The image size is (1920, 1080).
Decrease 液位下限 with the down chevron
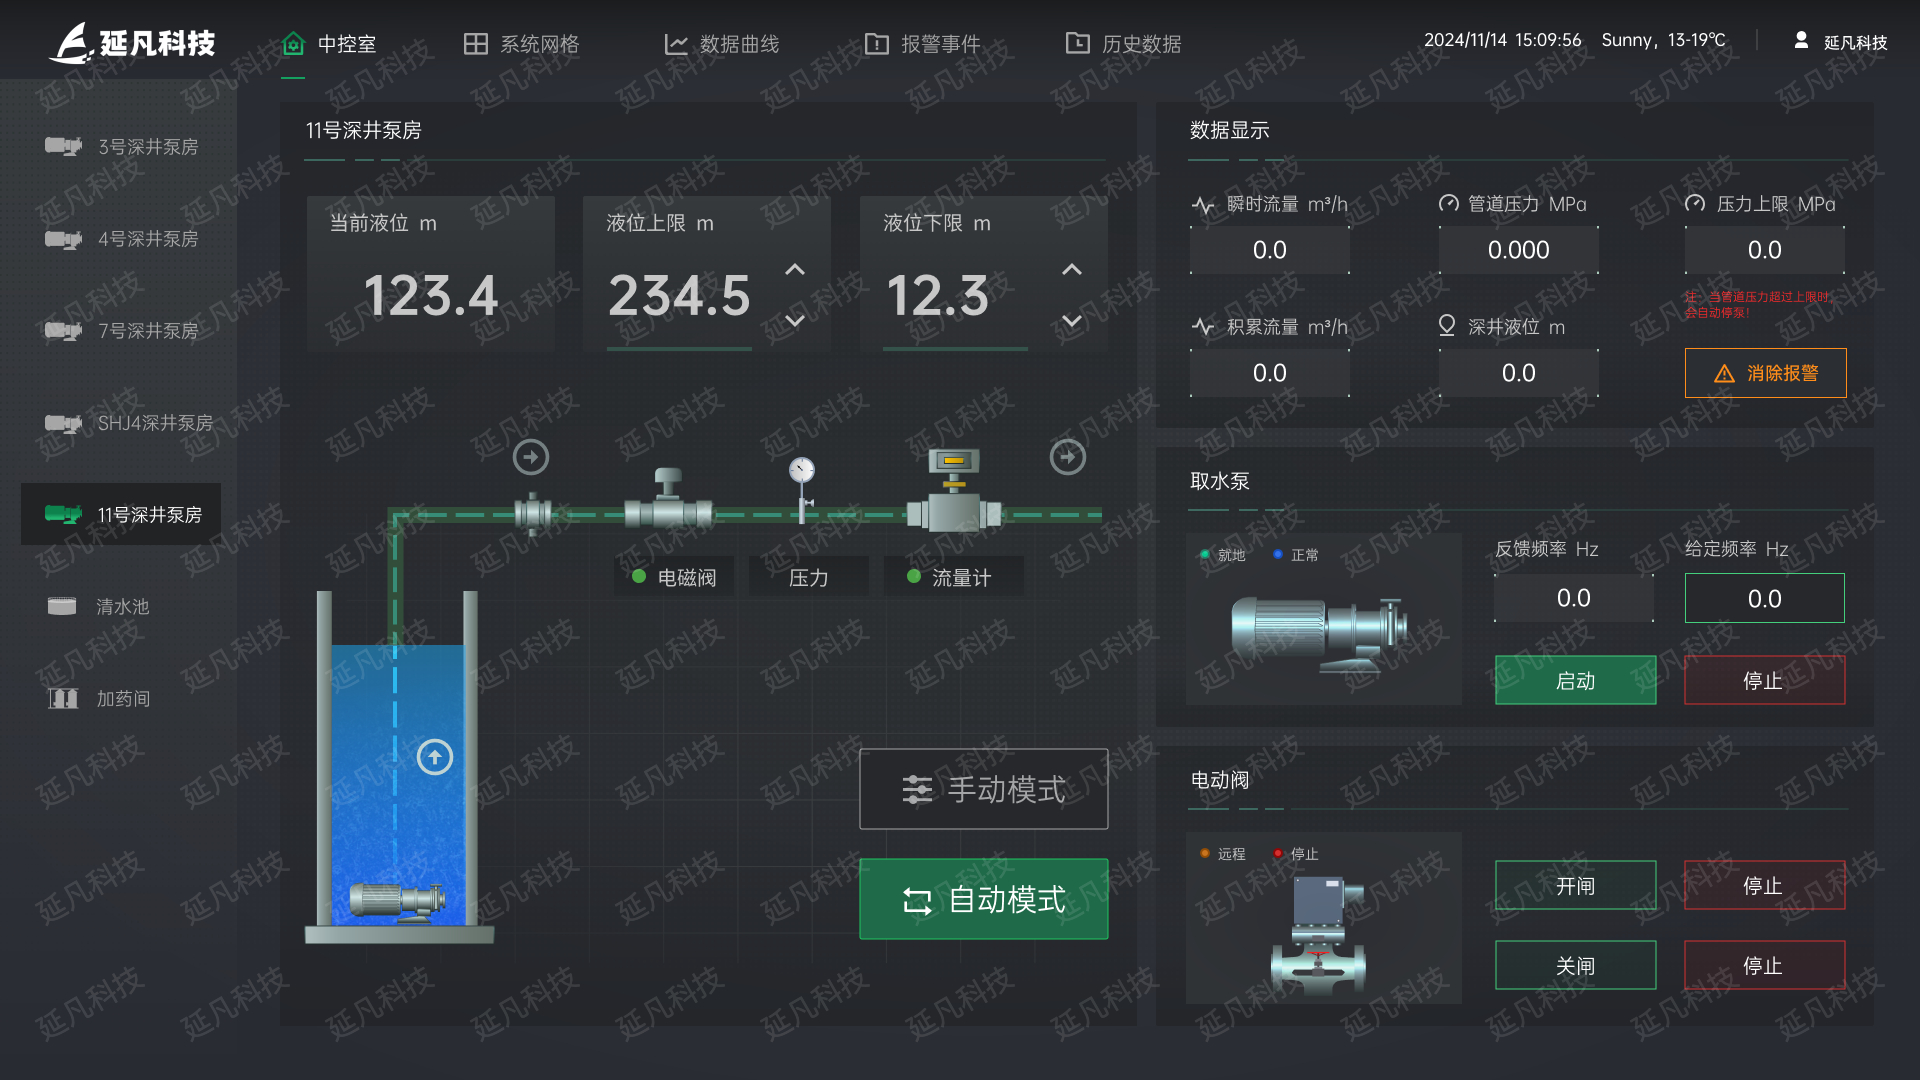(1071, 322)
